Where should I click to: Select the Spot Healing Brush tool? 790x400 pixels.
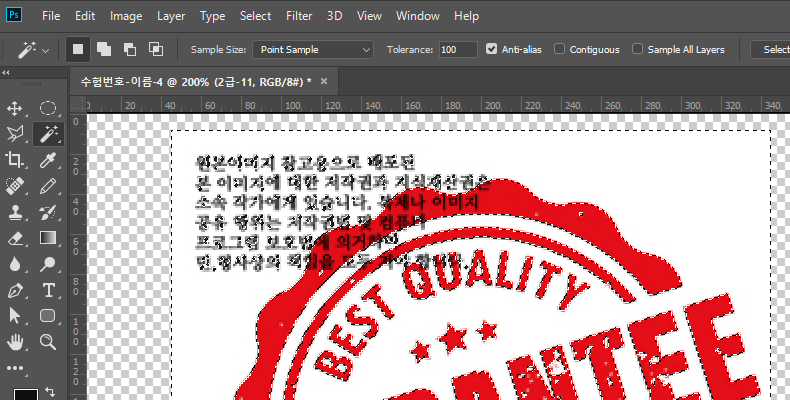click(15, 186)
